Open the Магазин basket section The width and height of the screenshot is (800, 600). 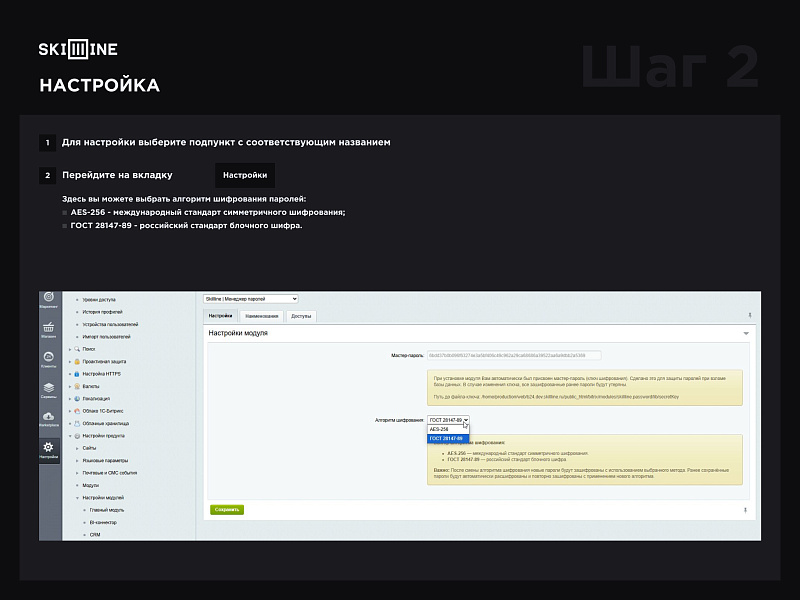tap(48, 330)
